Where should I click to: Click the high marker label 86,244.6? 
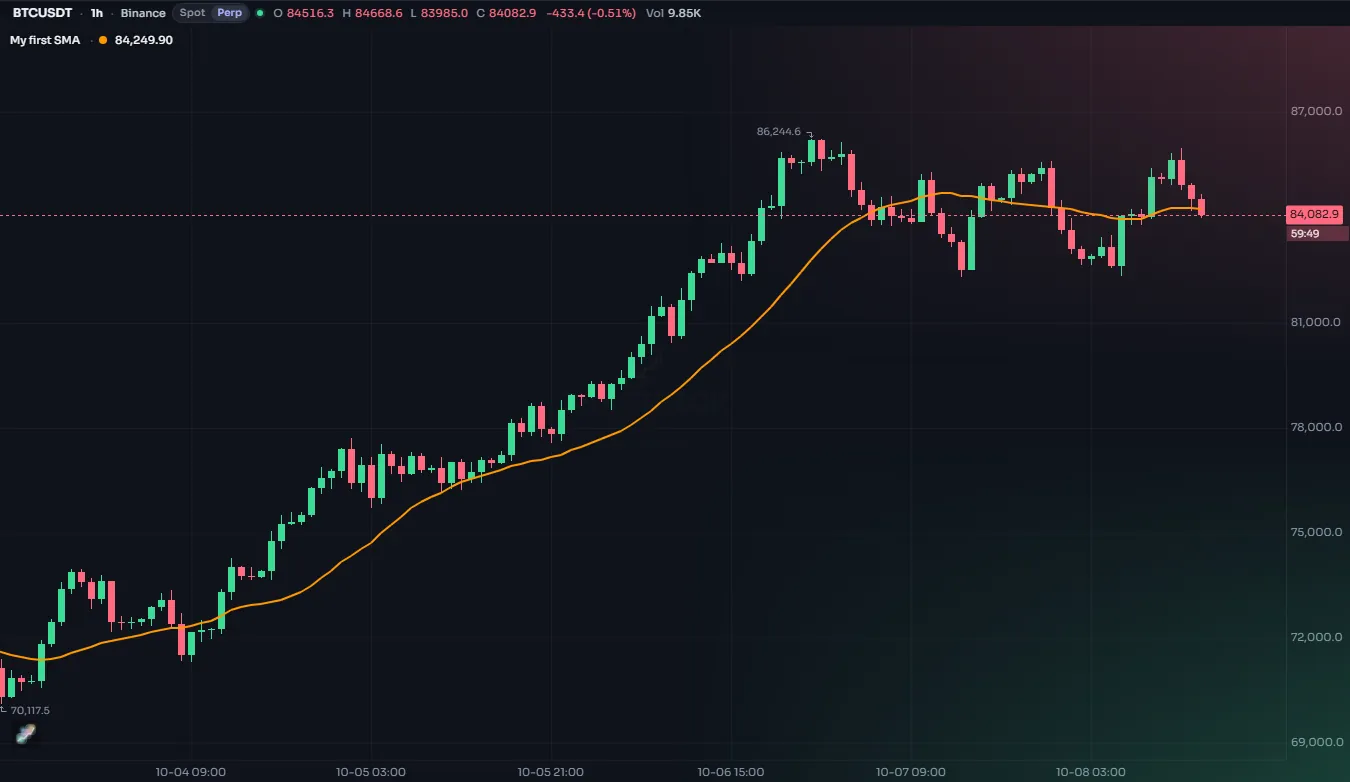click(x=779, y=131)
